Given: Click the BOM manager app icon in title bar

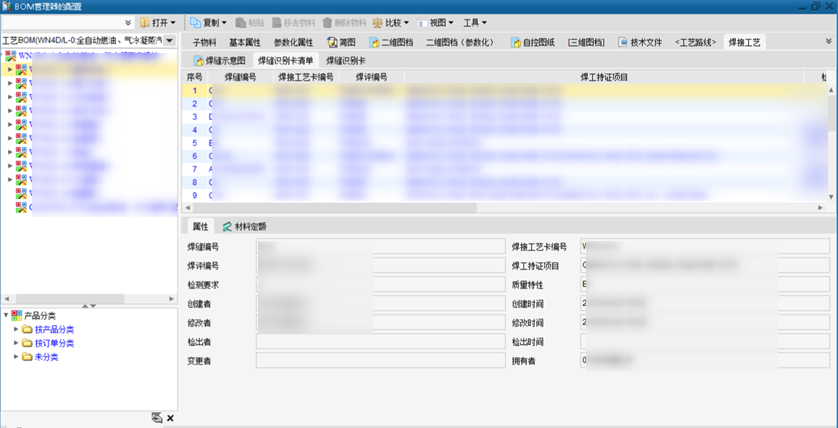Looking at the screenshot, I should (7, 6).
